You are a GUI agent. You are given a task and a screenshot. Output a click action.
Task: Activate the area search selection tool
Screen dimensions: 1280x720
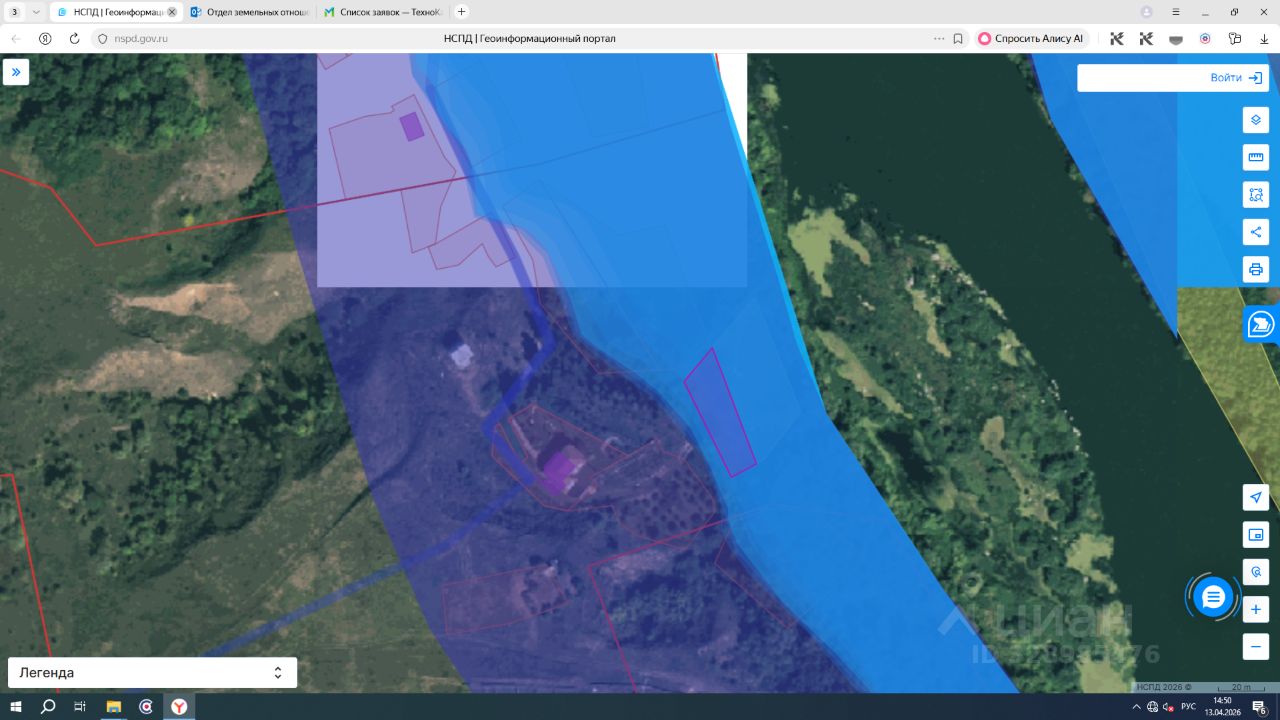[1256, 194]
